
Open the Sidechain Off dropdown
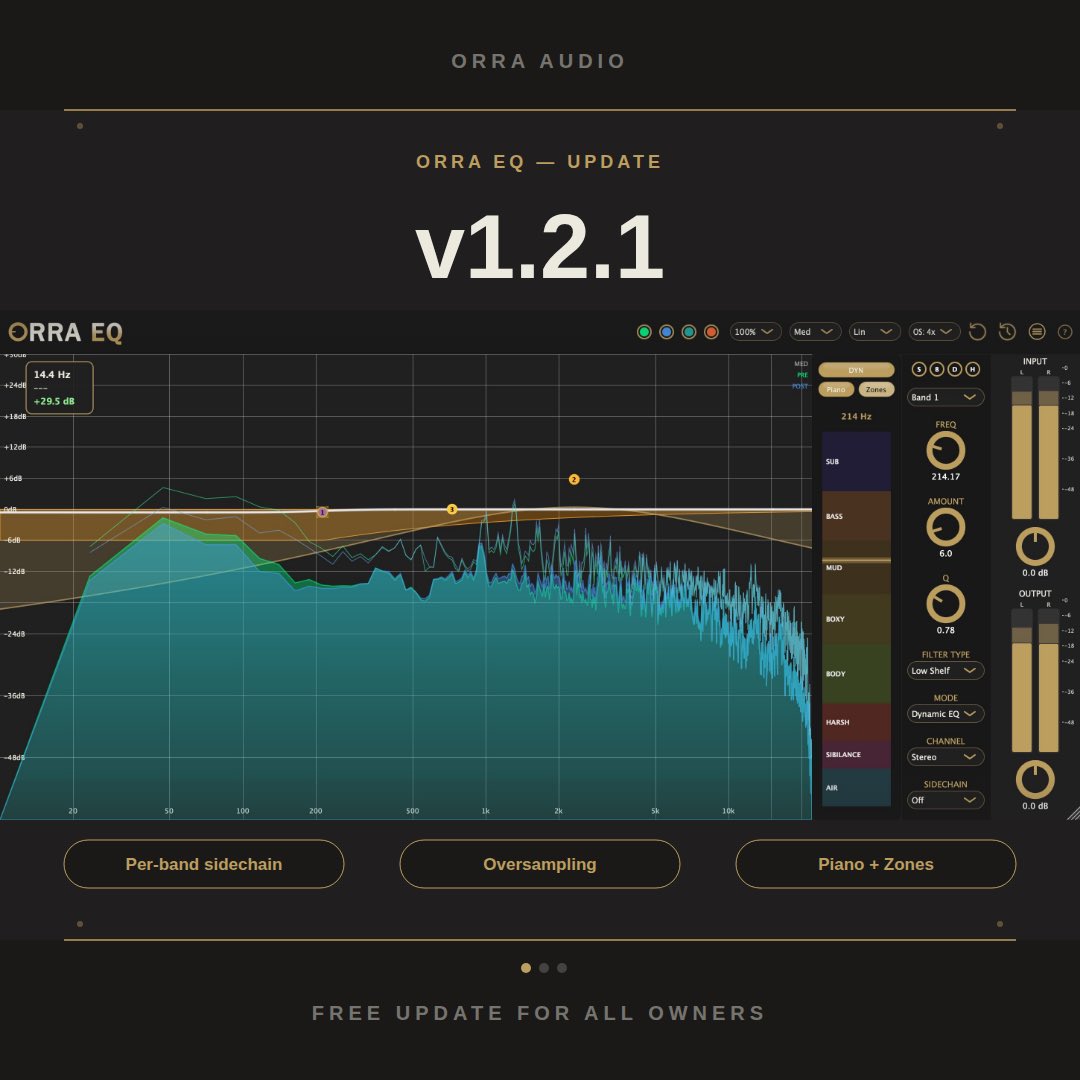point(946,800)
